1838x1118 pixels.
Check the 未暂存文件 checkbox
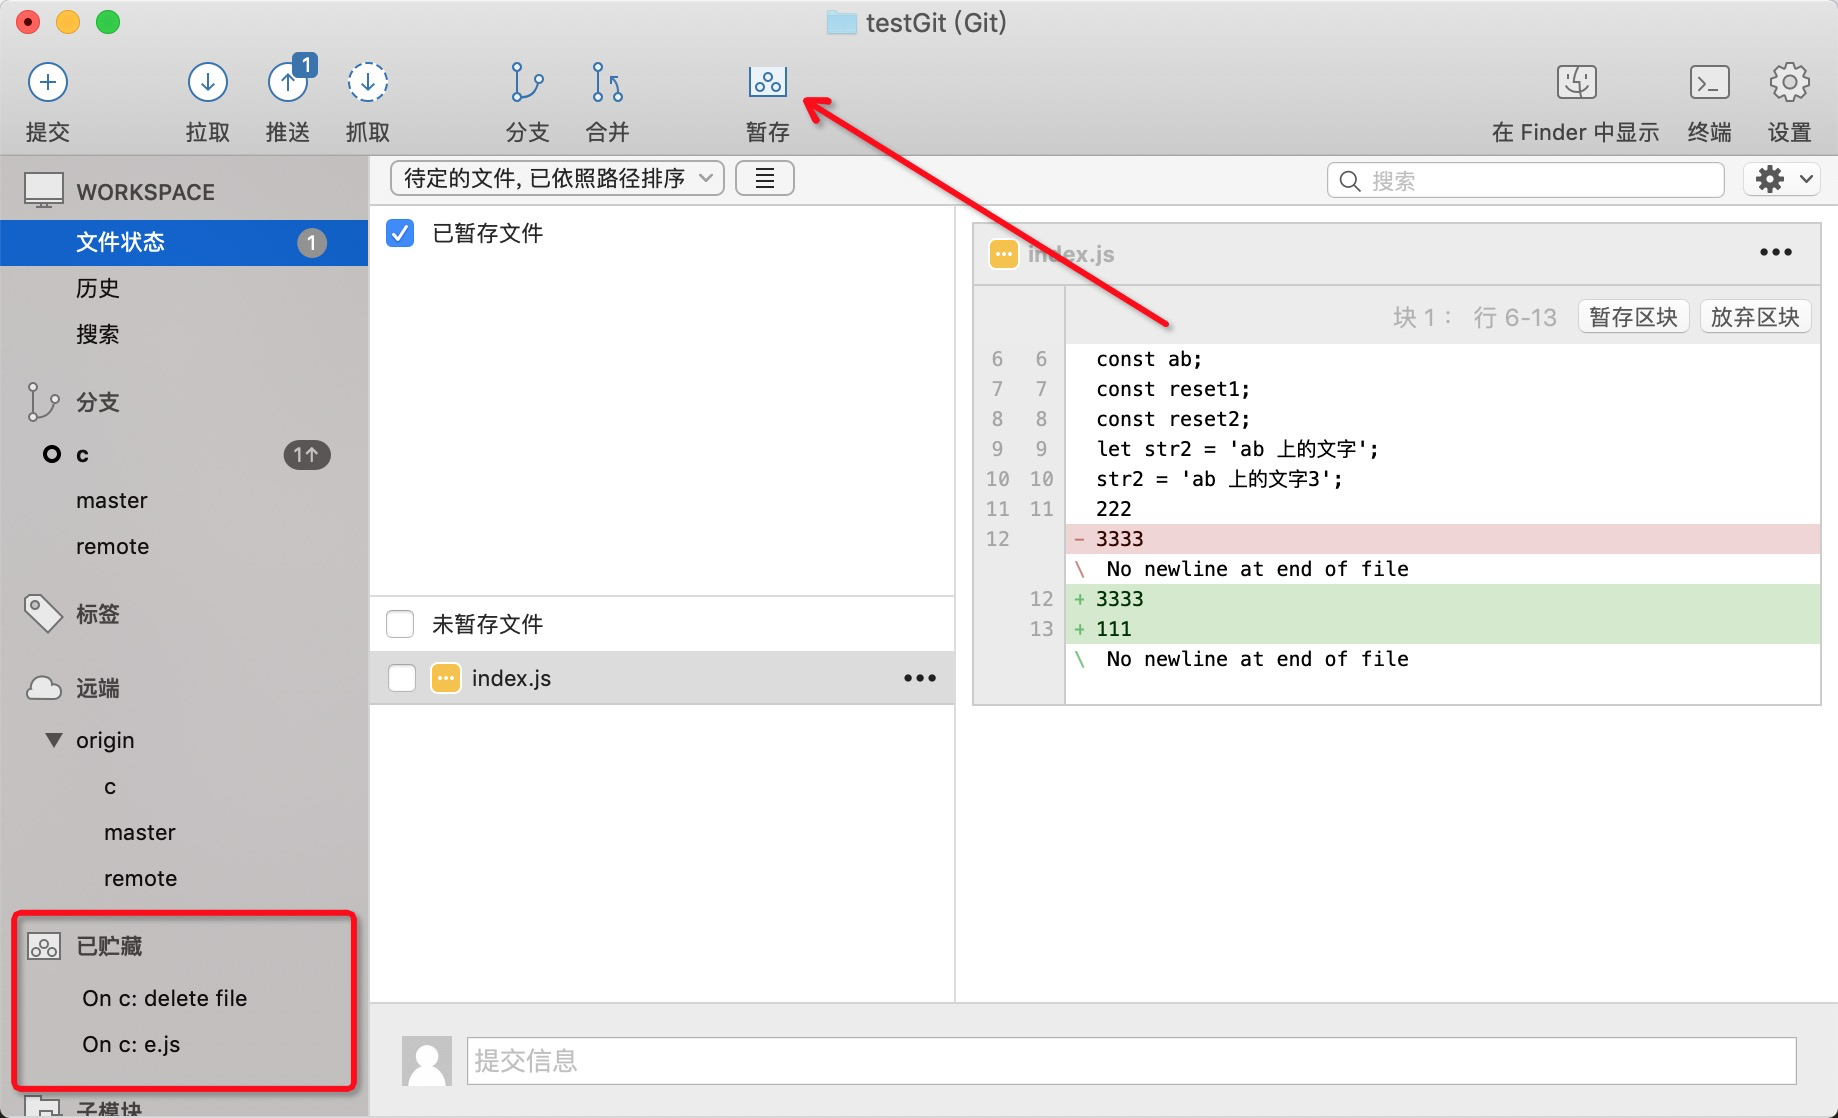400,623
